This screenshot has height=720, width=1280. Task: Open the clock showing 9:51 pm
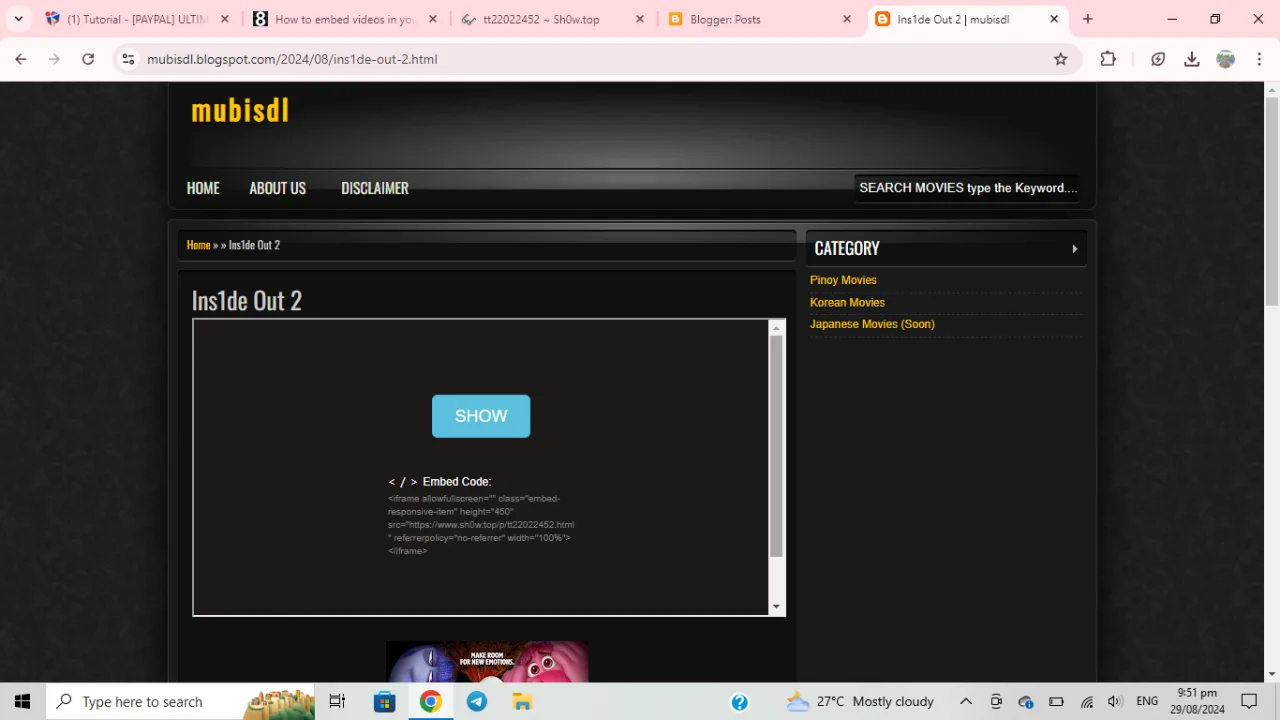(1197, 702)
